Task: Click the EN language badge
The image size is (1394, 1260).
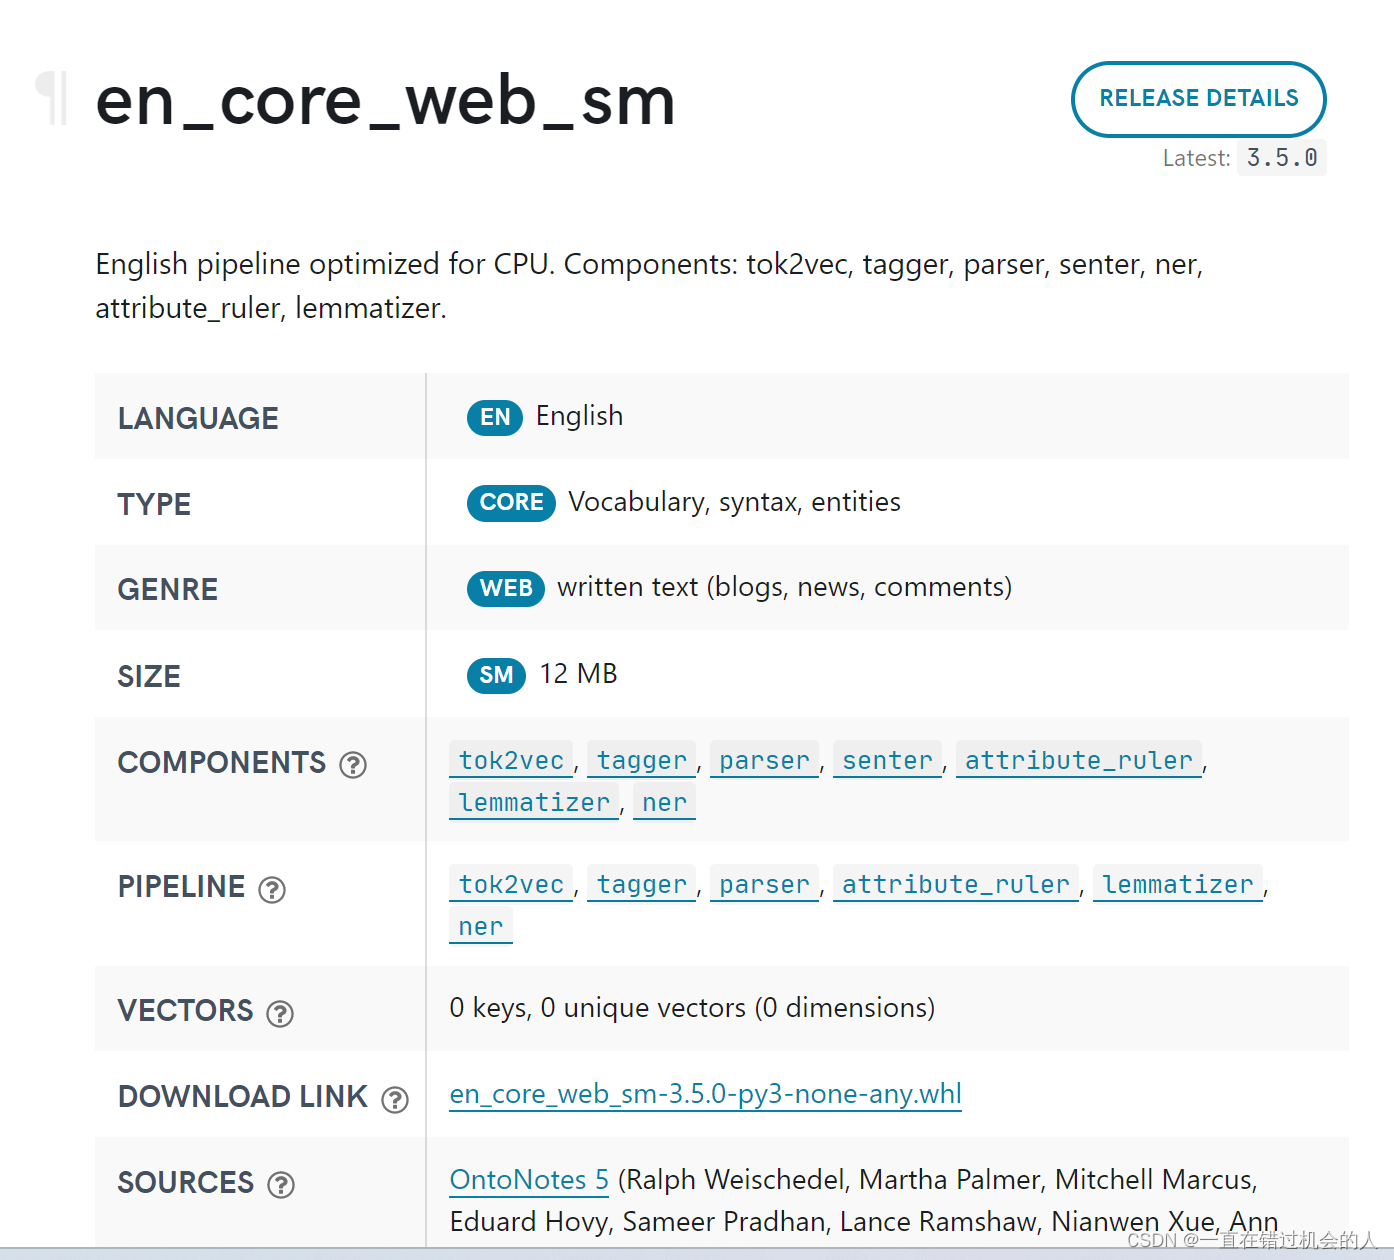Action: coord(494,417)
